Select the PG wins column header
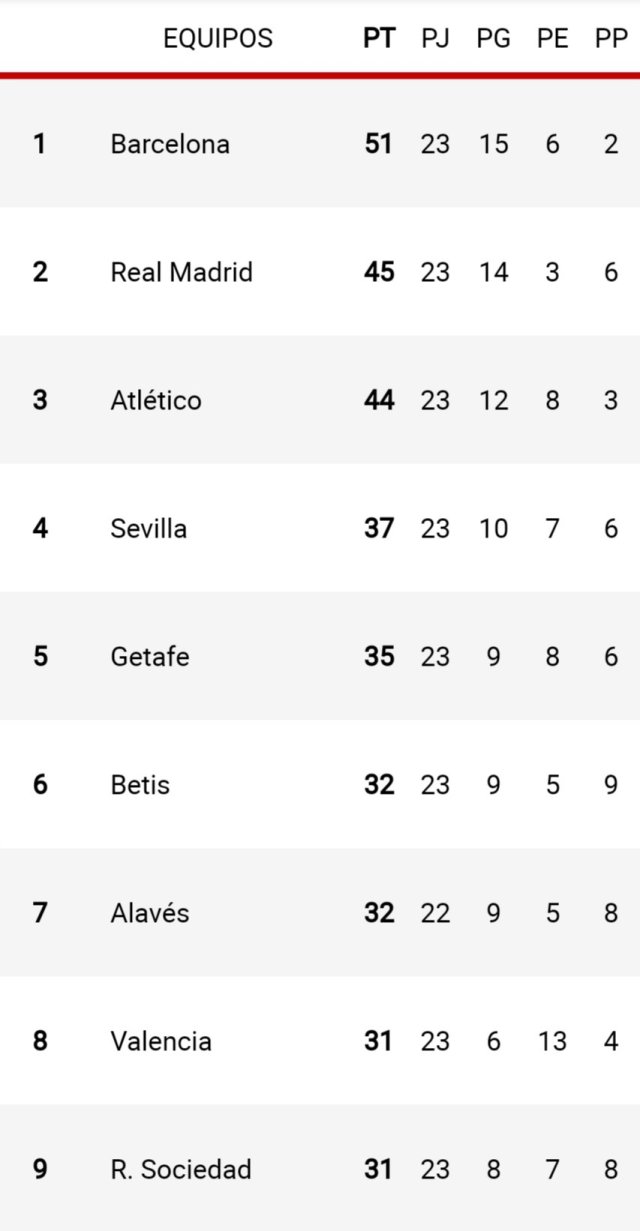Viewport: 640px width, 1231px height. point(493,39)
